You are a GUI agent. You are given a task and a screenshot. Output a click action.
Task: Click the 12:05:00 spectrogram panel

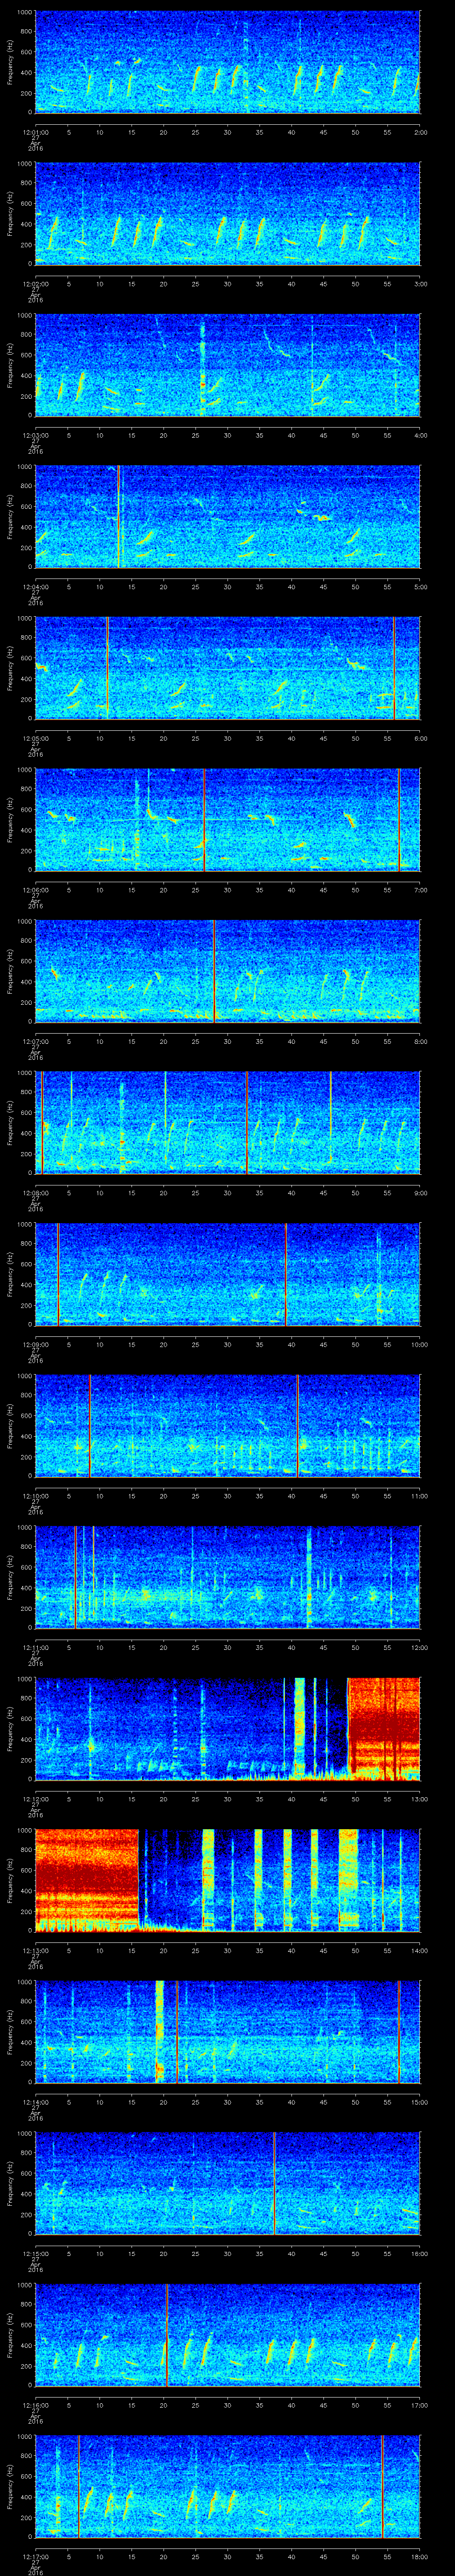(228, 668)
